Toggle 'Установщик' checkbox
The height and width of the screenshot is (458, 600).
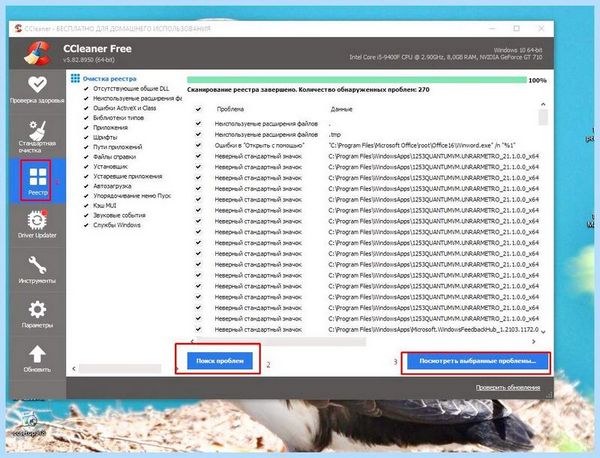86,166
